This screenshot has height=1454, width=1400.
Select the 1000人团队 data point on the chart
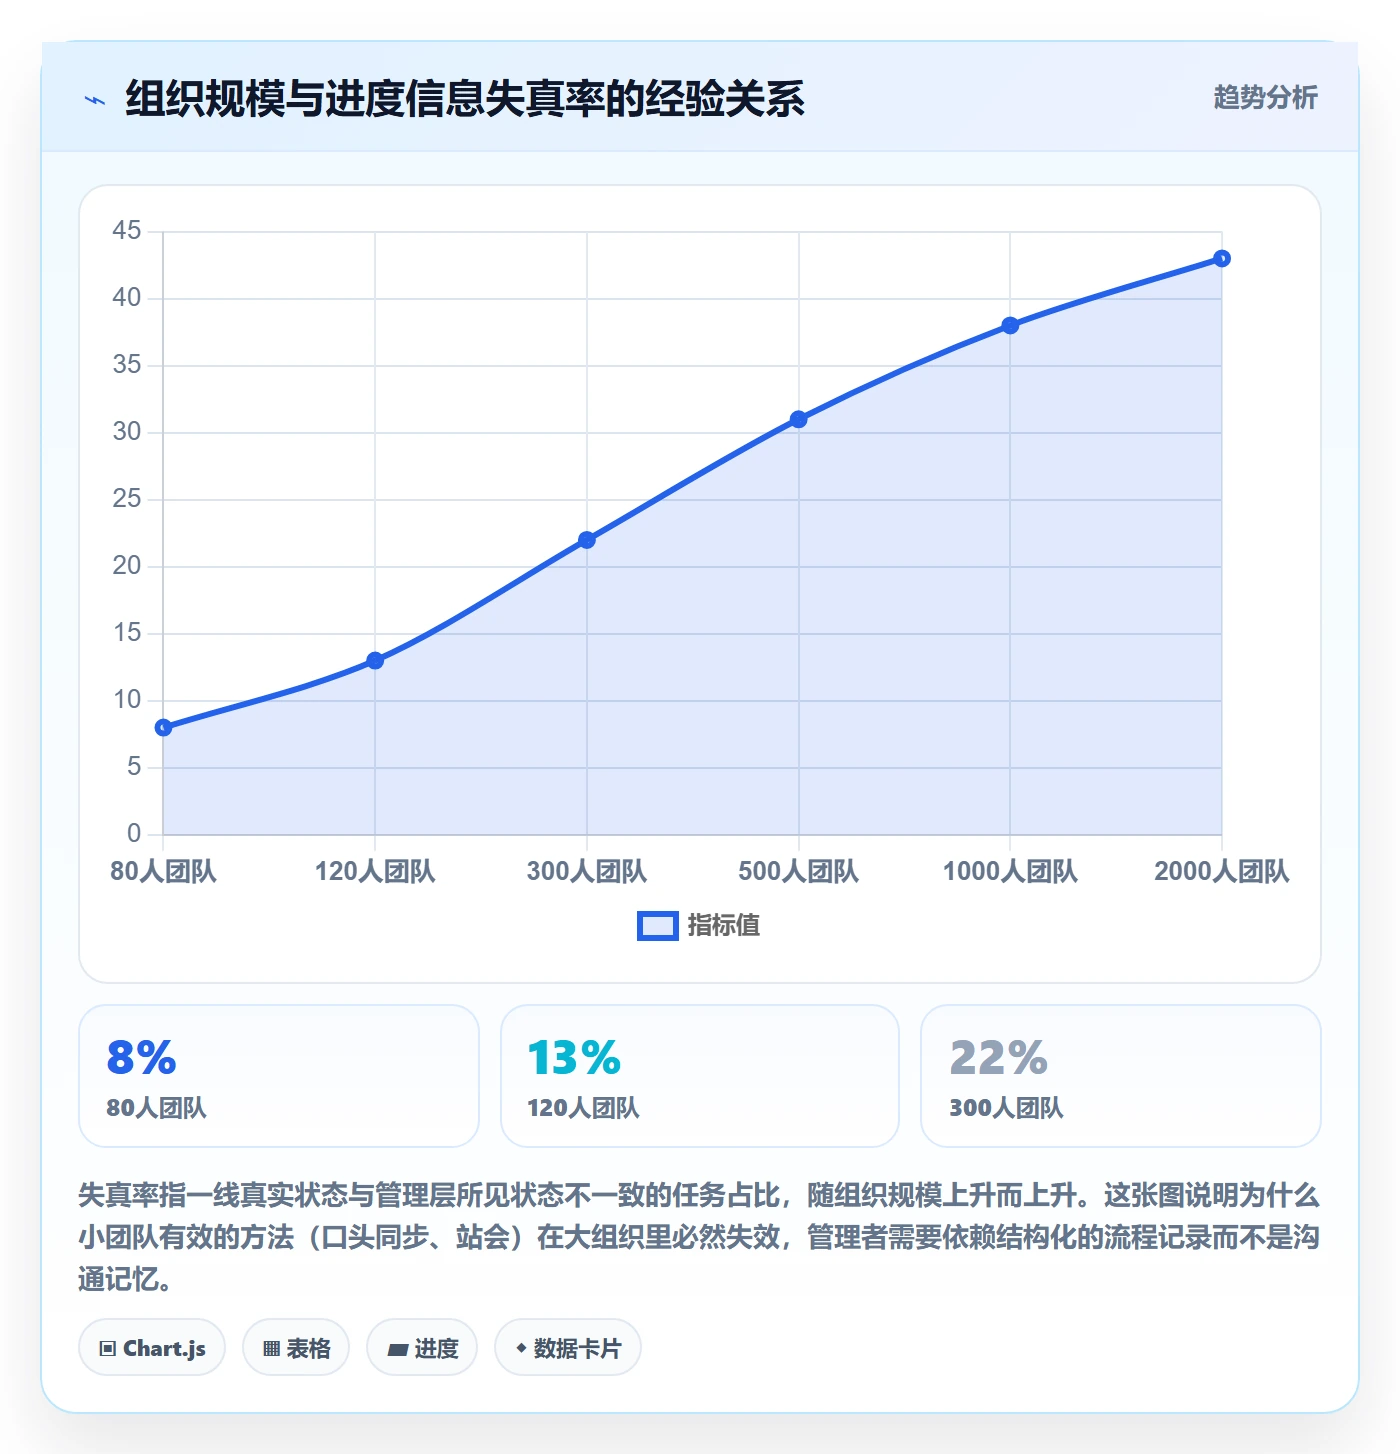click(x=1010, y=326)
